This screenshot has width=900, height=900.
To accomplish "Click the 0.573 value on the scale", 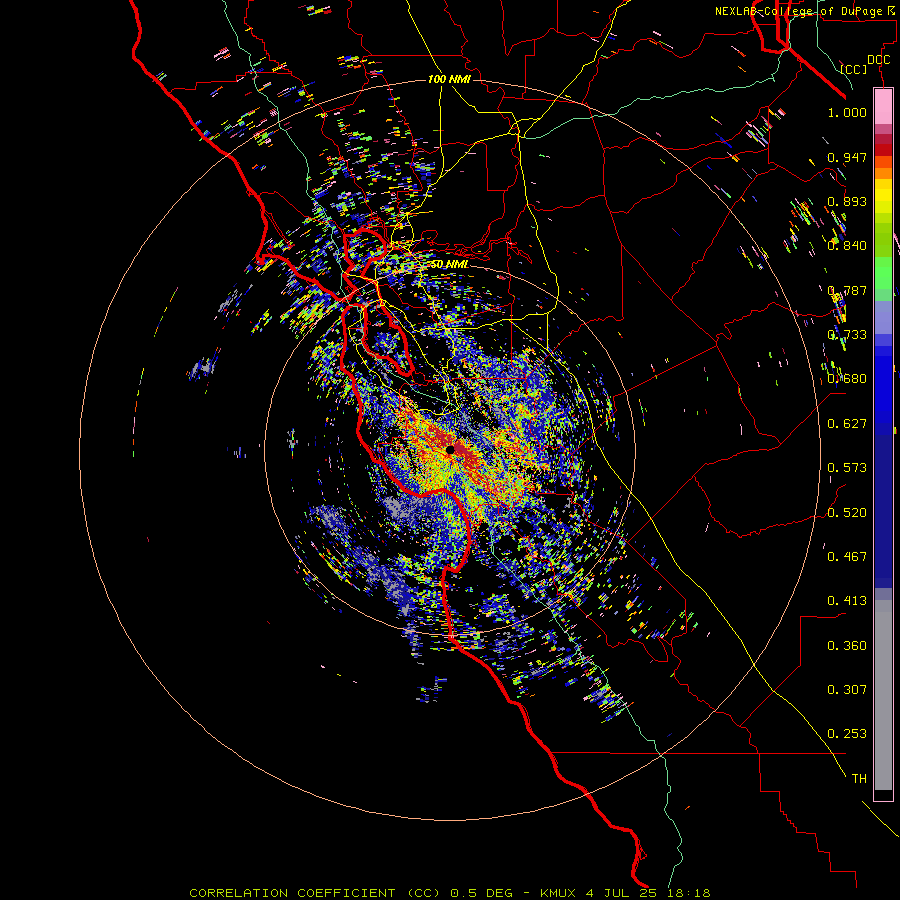I will [847, 468].
